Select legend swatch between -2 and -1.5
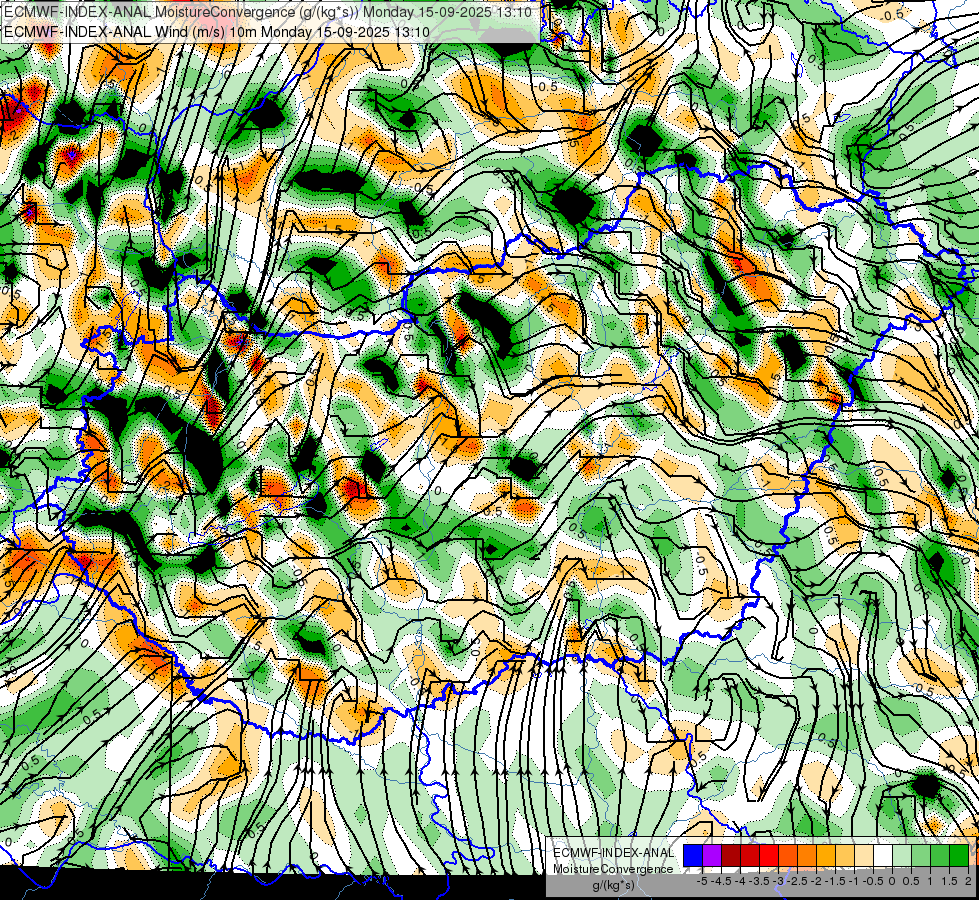Screen dimensions: 979x900 tap(826, 856)
